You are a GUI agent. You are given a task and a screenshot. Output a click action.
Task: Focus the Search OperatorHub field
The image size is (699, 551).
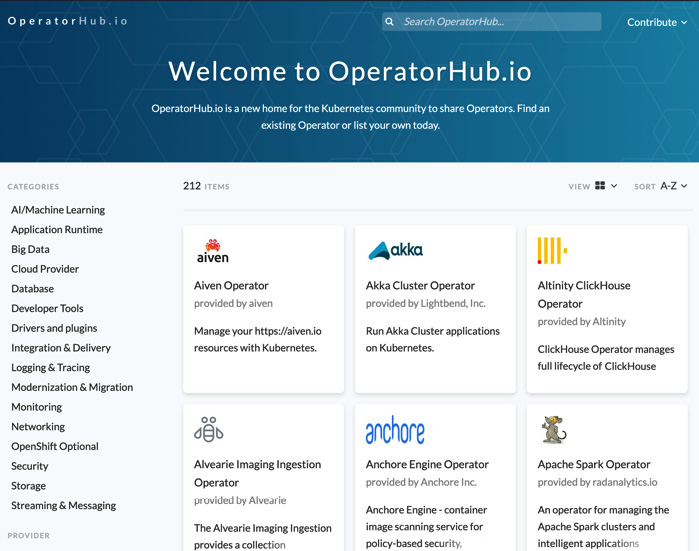click(x=491, y=21)
